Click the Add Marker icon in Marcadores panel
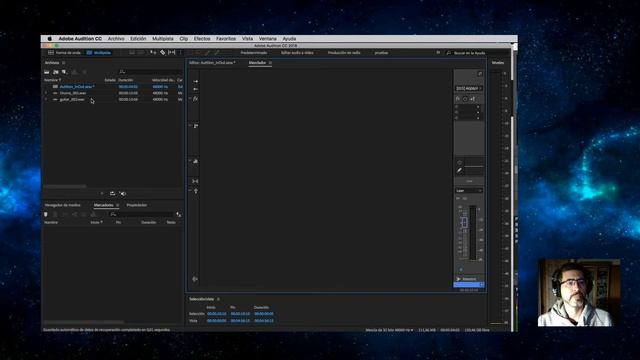Screen dimensions: 640x360 click(x=46, y=214)
